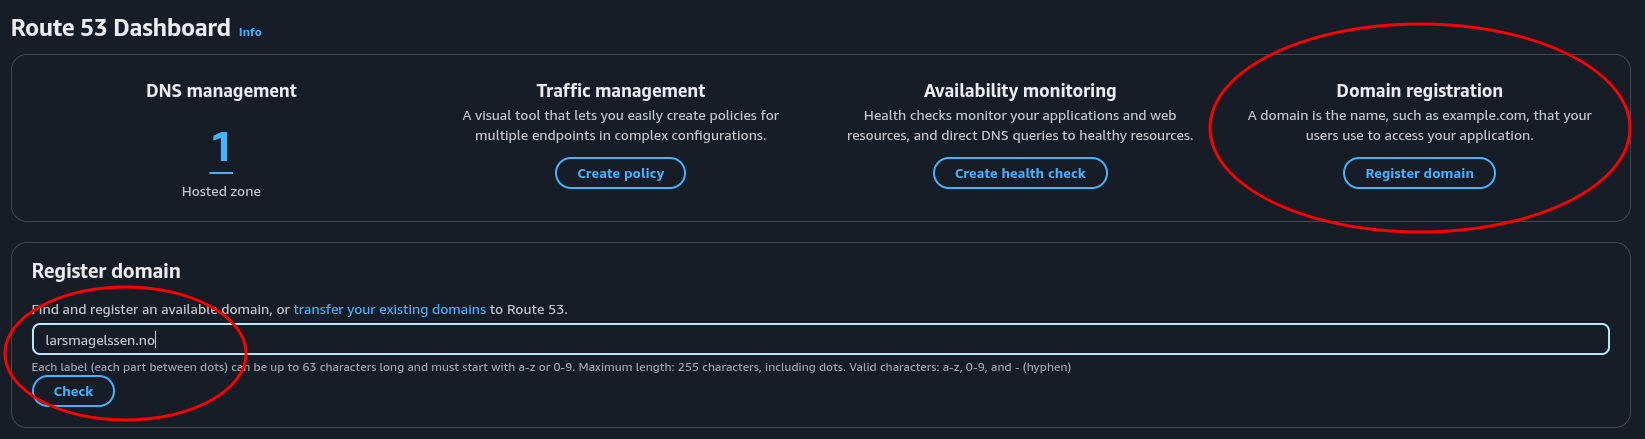The width and height of the screenshot is (1645, 439).
Task: Click the Route 53 Dashboard page title
Action: (120, 28)
